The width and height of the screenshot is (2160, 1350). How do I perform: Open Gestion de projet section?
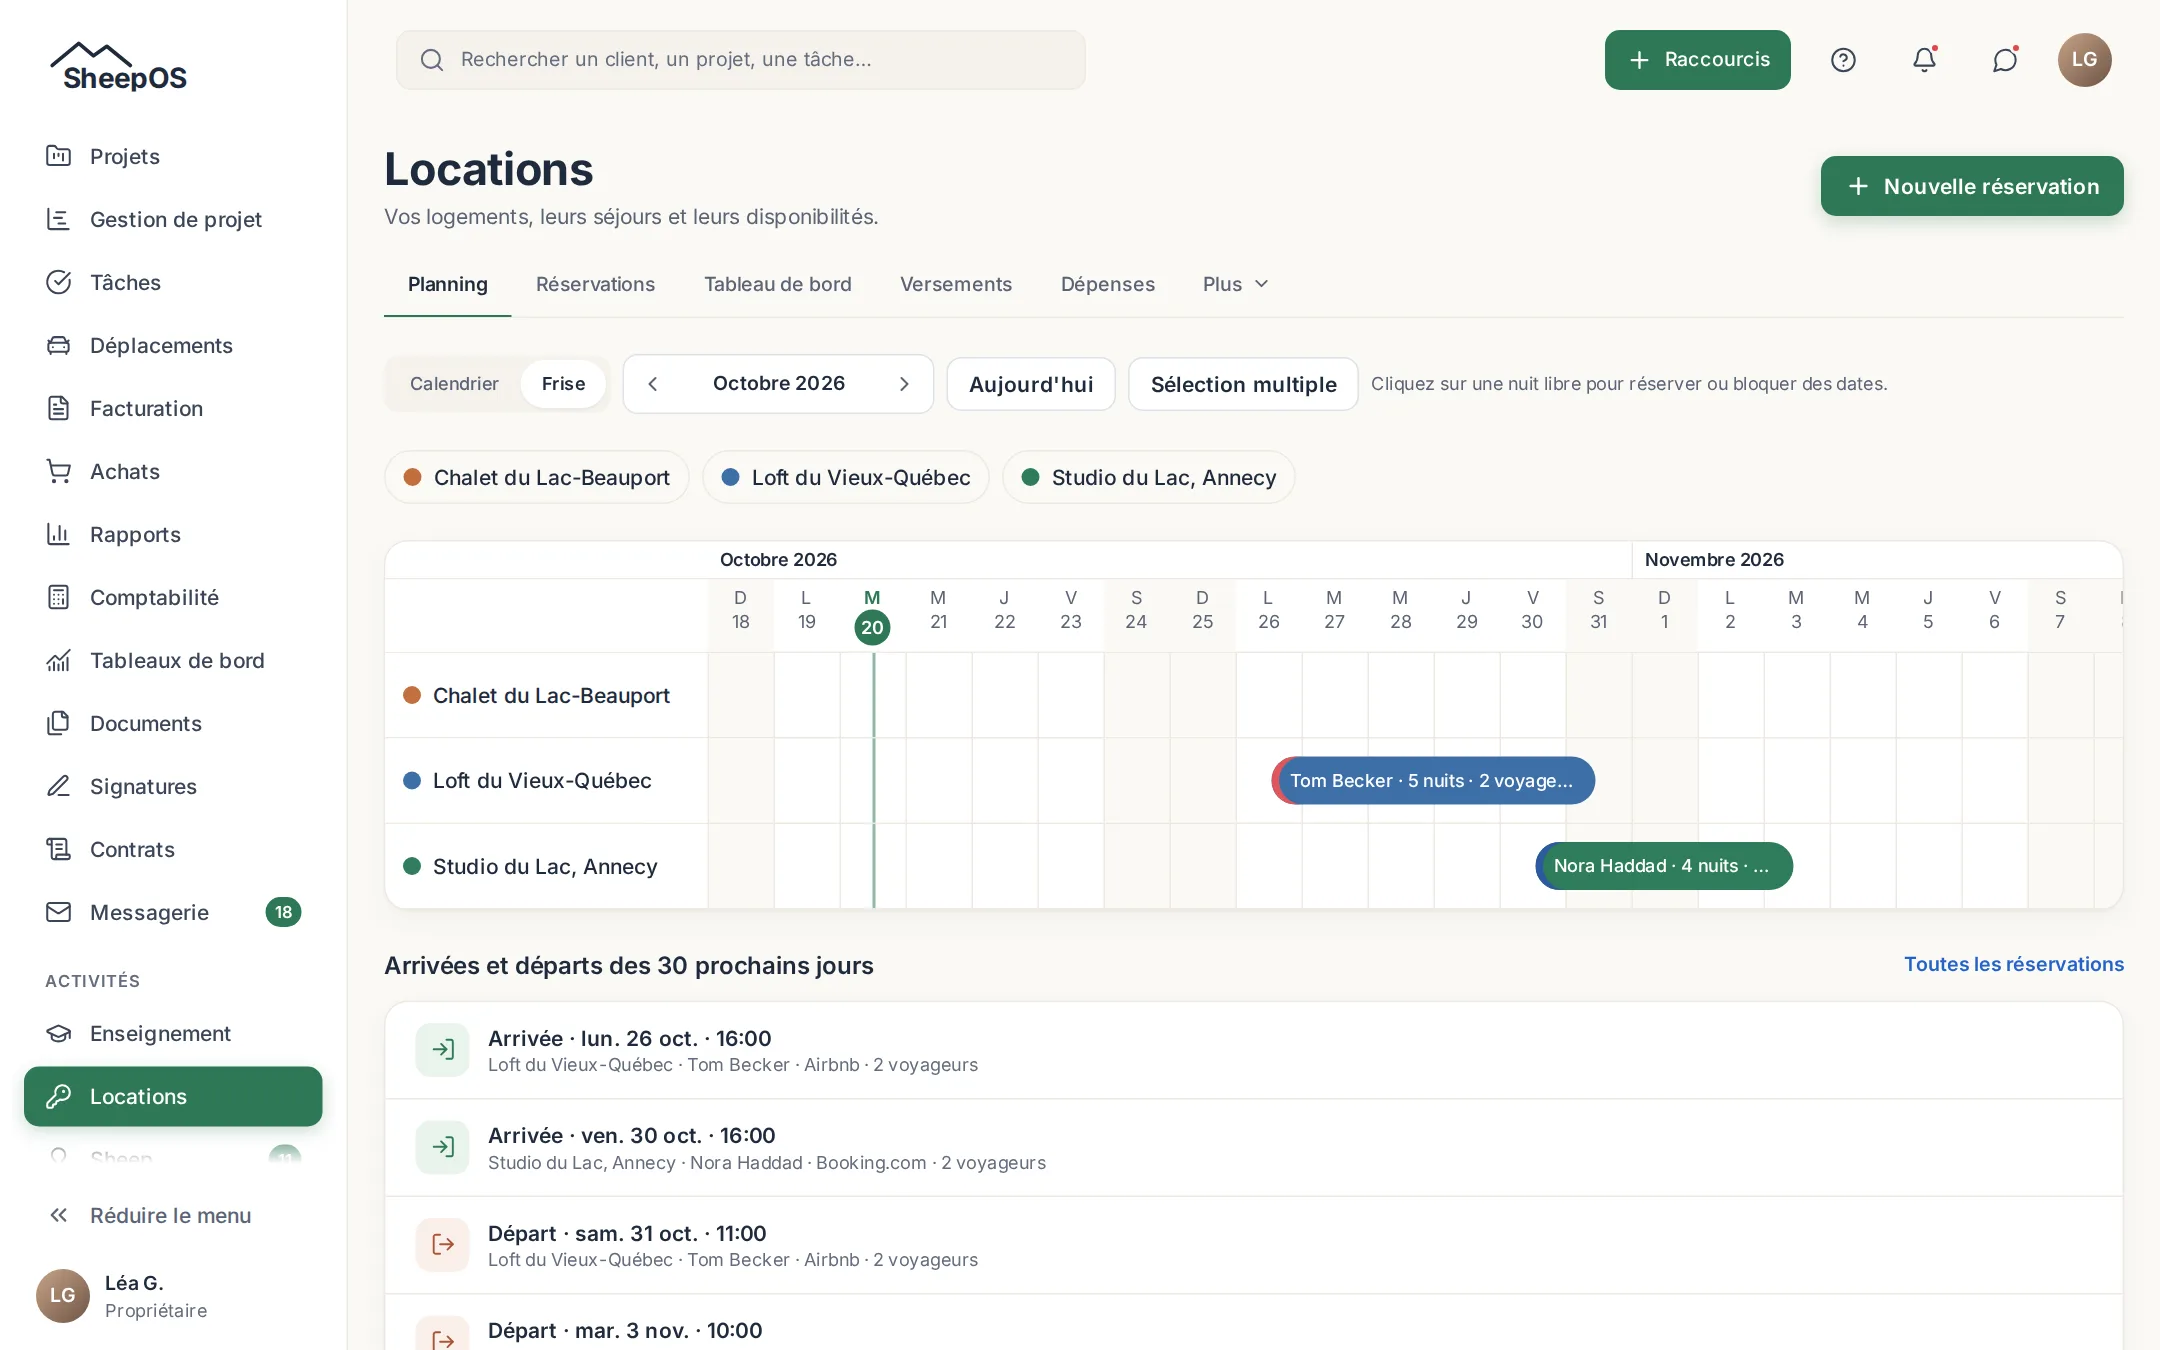[x=173, y=219]
